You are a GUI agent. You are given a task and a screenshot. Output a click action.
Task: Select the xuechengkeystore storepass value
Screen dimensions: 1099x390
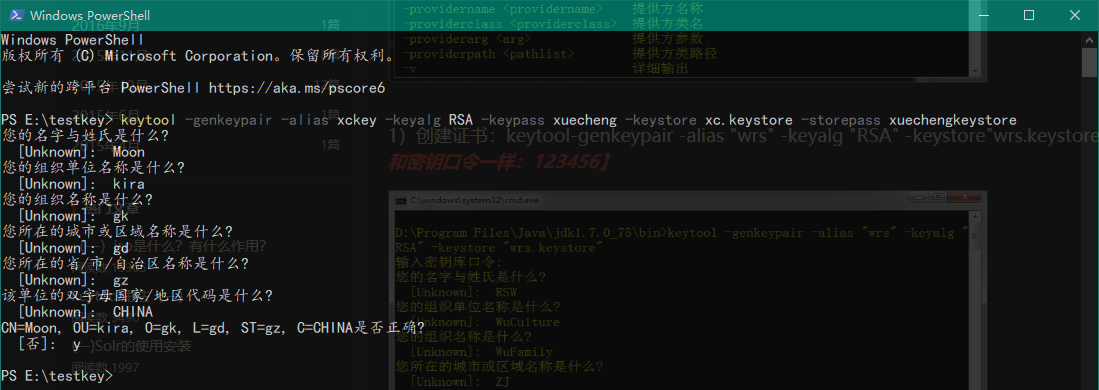[953, 120]
